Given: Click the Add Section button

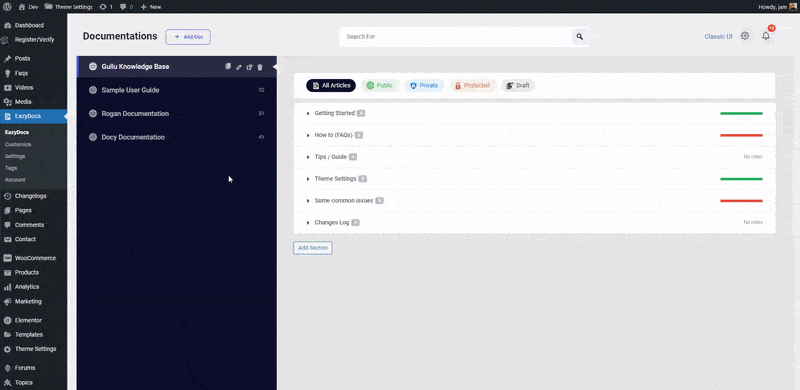Looking at the screenshot, I should coord(313,248).
